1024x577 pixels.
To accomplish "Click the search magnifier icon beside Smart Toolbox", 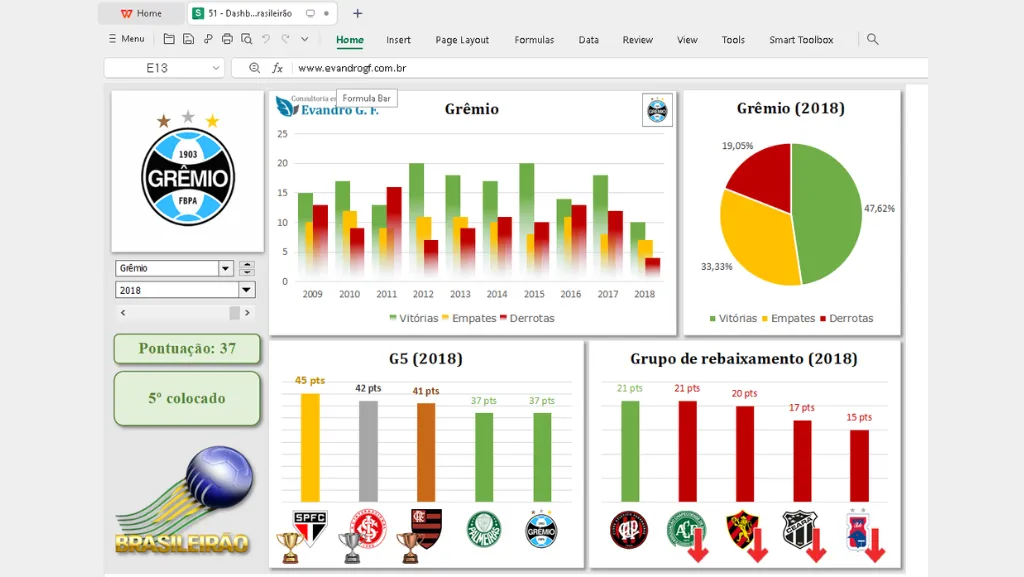I will coord(872,39).
